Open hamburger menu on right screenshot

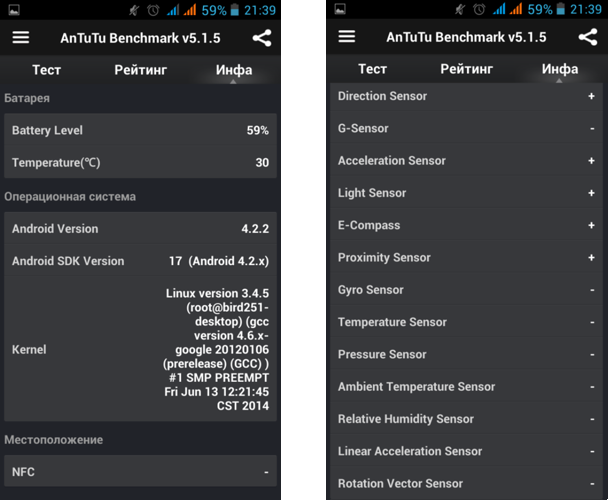347,36
